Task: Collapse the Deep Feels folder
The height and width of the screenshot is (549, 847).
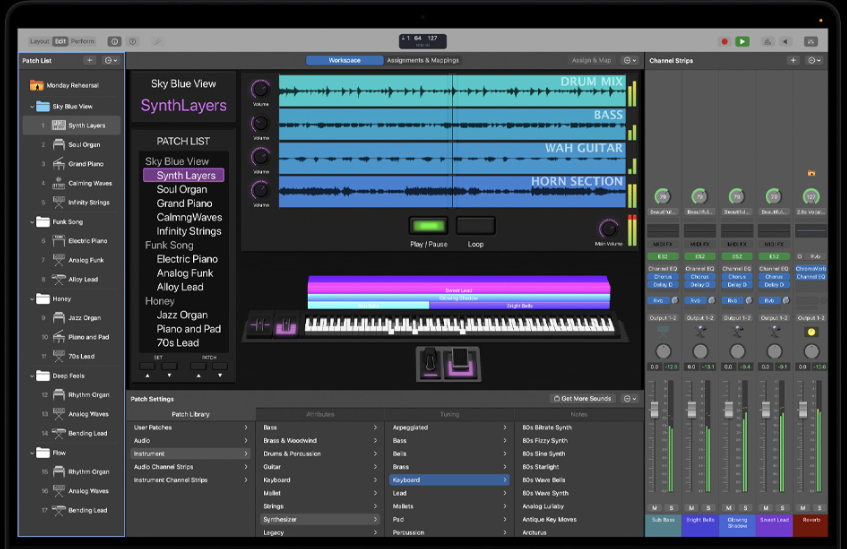Action: tap(32, 376)
